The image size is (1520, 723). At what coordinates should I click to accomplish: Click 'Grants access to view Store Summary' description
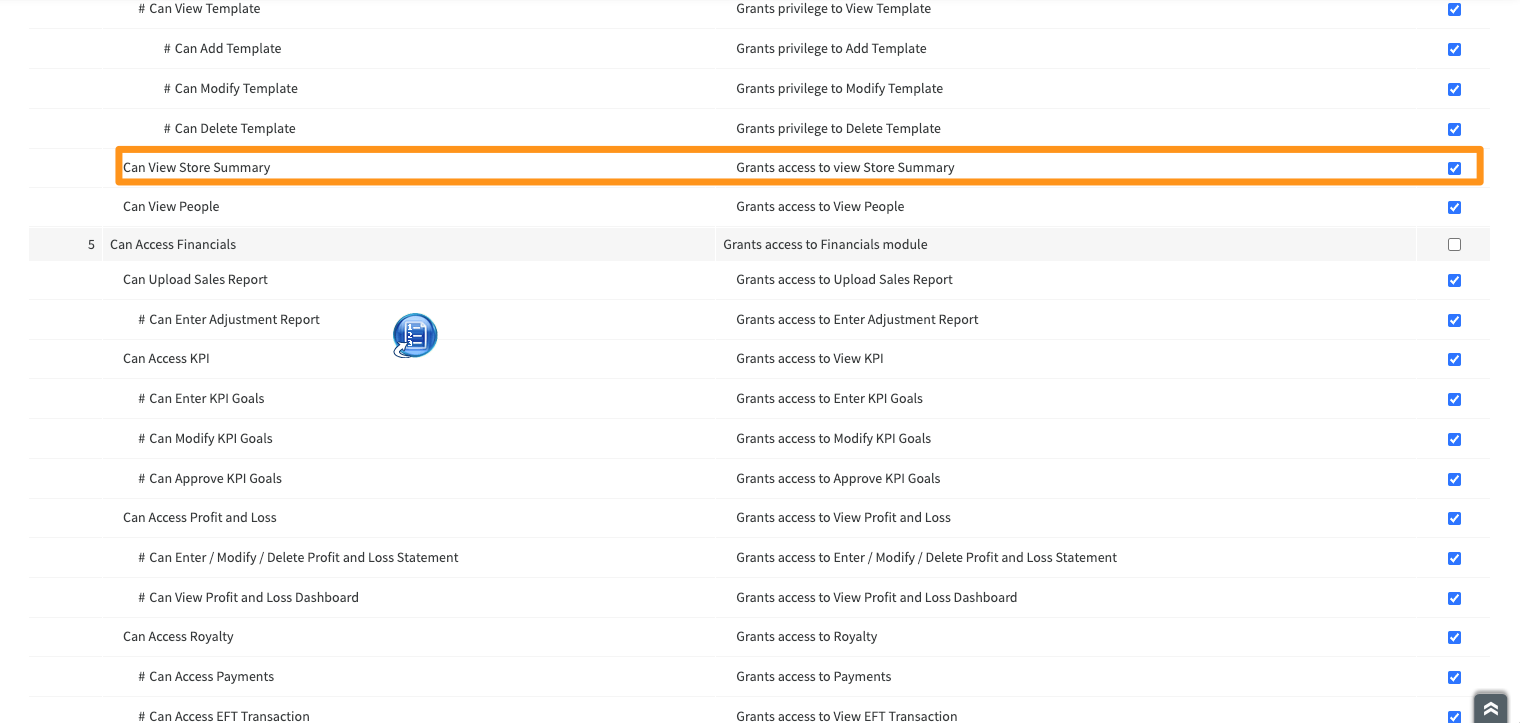(x=845, y=167)
